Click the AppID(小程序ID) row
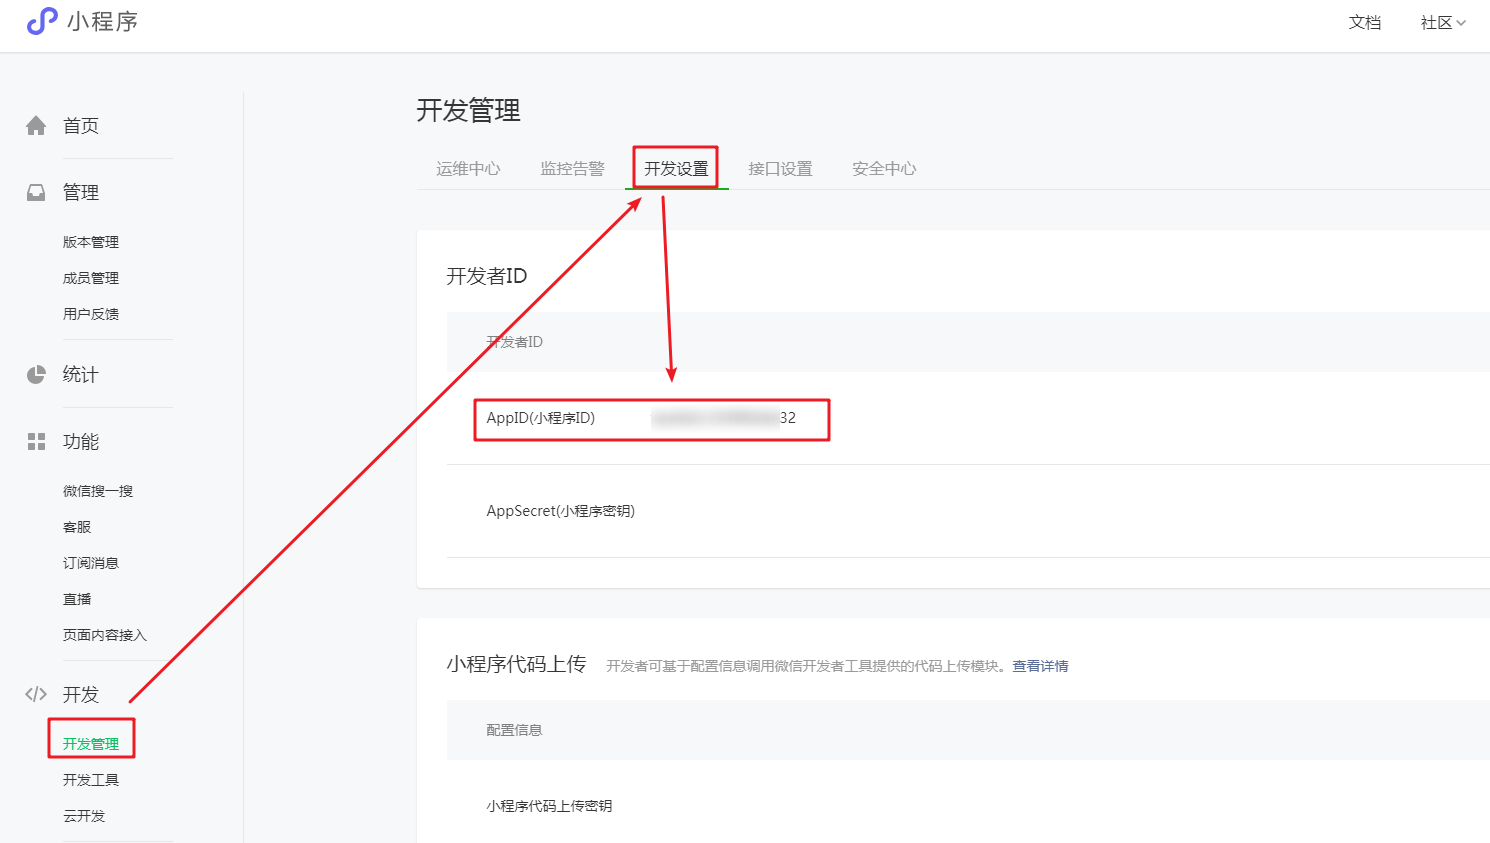1490x843 pixels. pyautogui.click(x=650, y=419)
